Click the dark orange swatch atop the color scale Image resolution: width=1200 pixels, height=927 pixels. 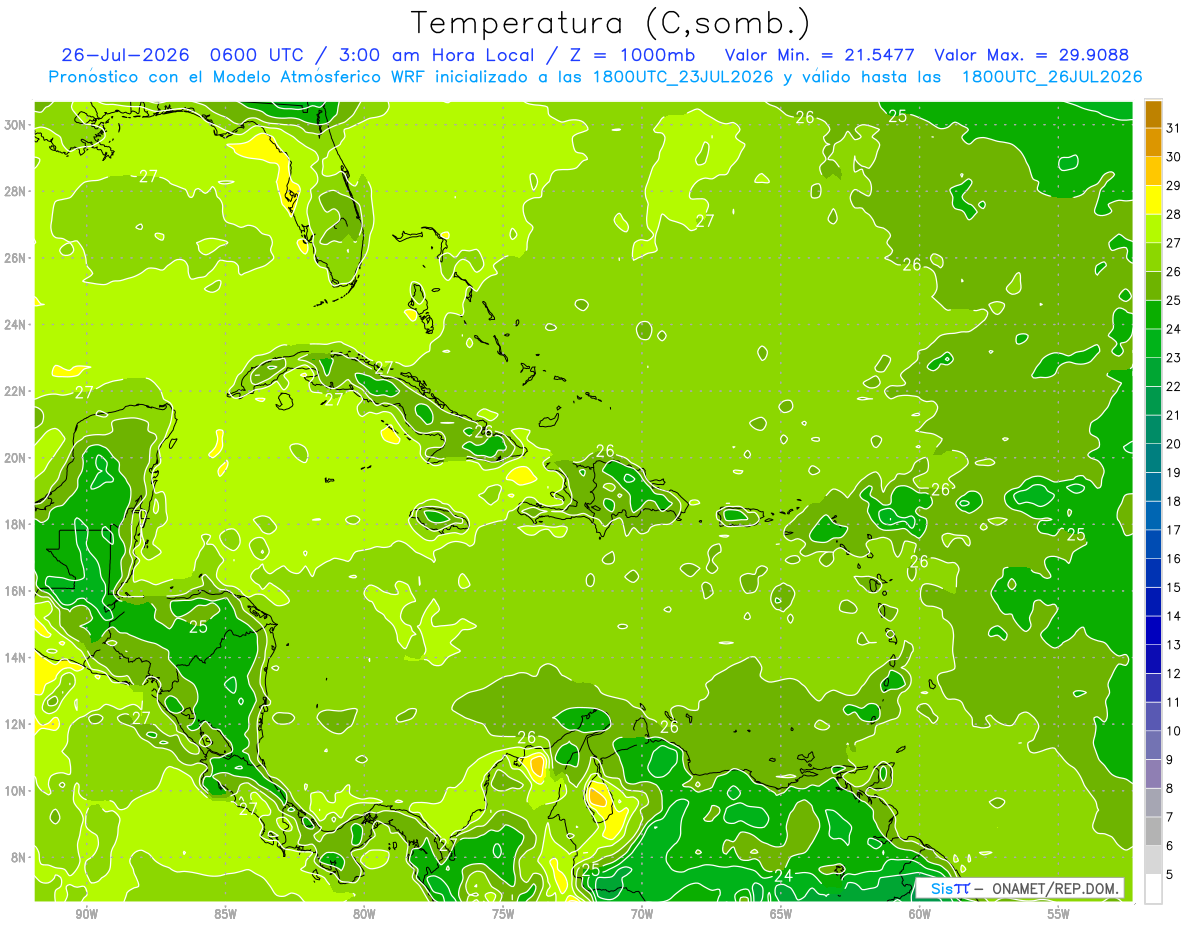click(1153, 114)
